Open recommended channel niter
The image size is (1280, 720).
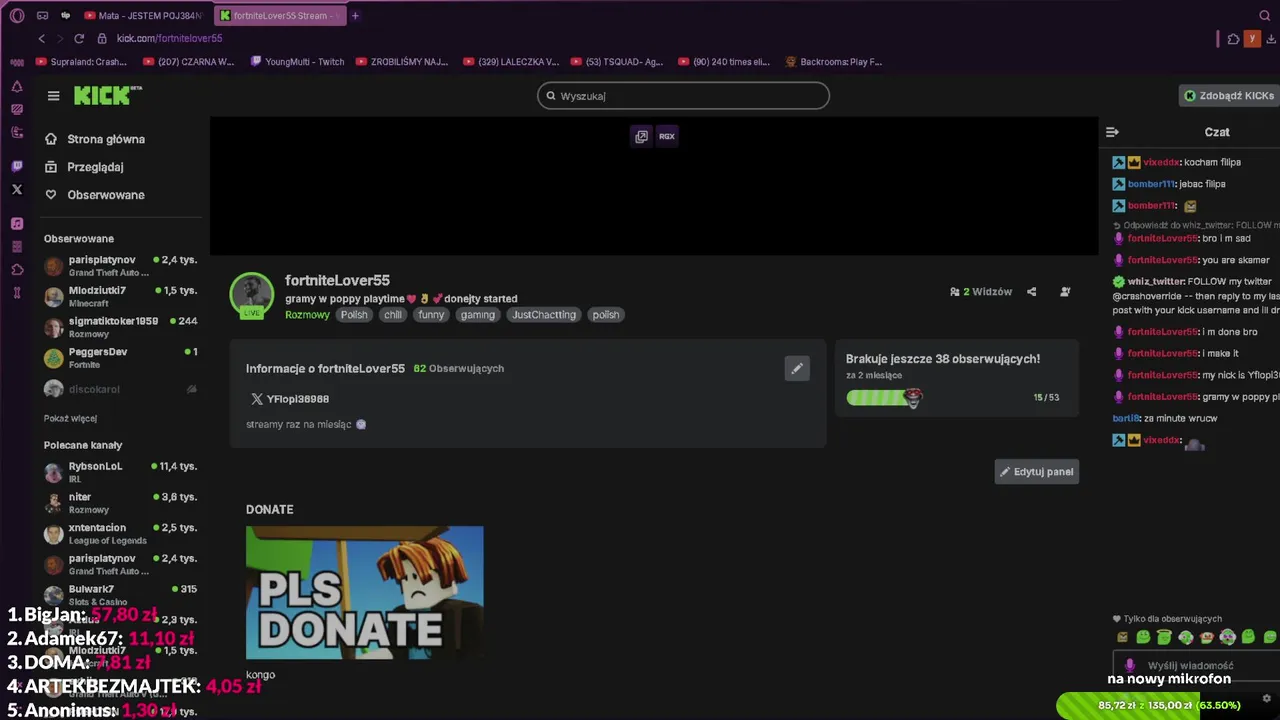pyautogui.click(x=121, y=503)
